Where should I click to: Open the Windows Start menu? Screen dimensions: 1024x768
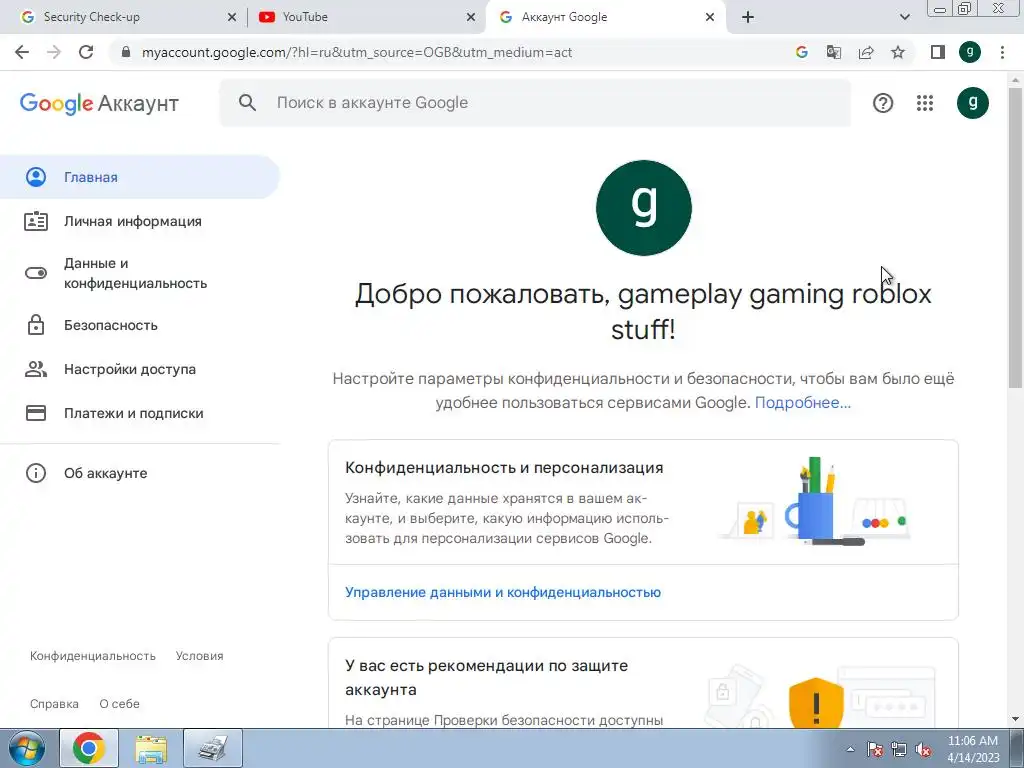click(x=26, y=748)
